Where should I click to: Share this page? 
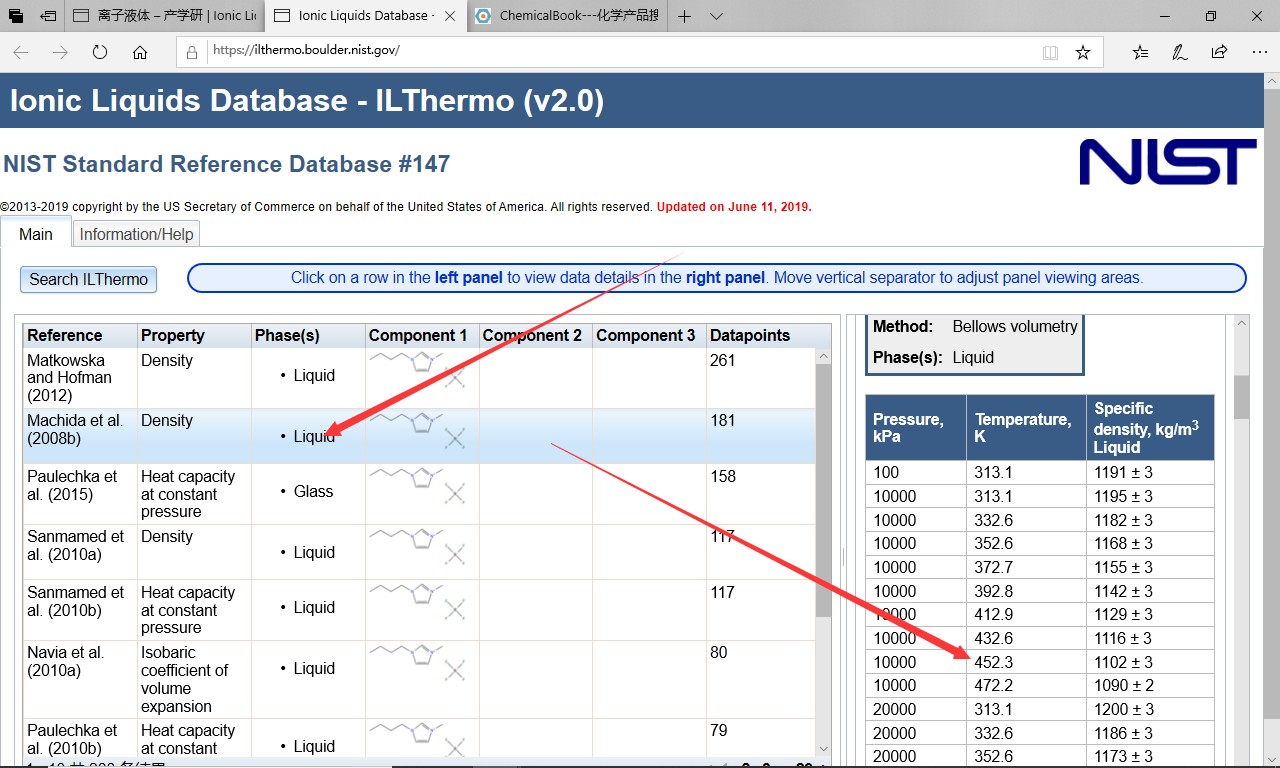(1219, 52)
